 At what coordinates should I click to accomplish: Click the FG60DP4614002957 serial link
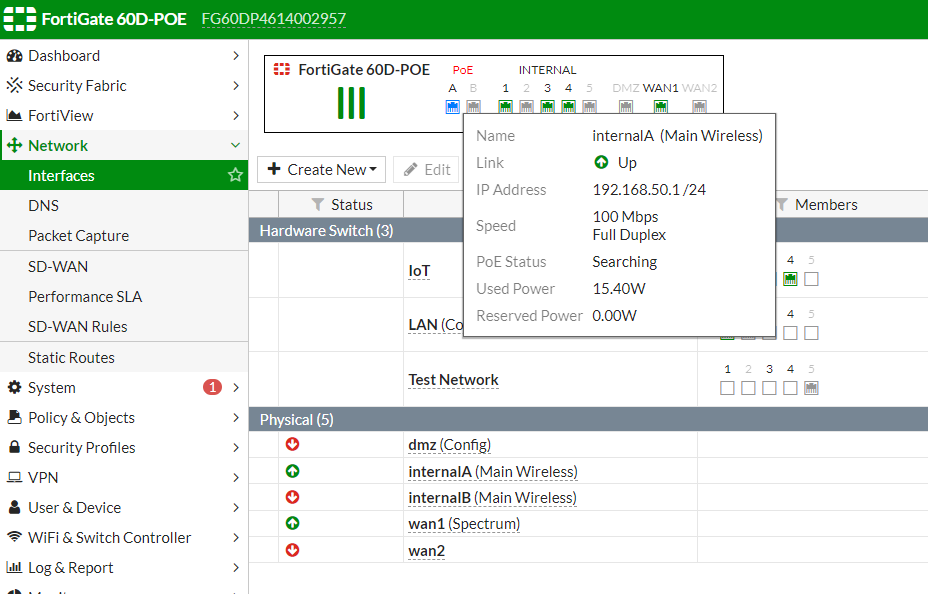273,19
